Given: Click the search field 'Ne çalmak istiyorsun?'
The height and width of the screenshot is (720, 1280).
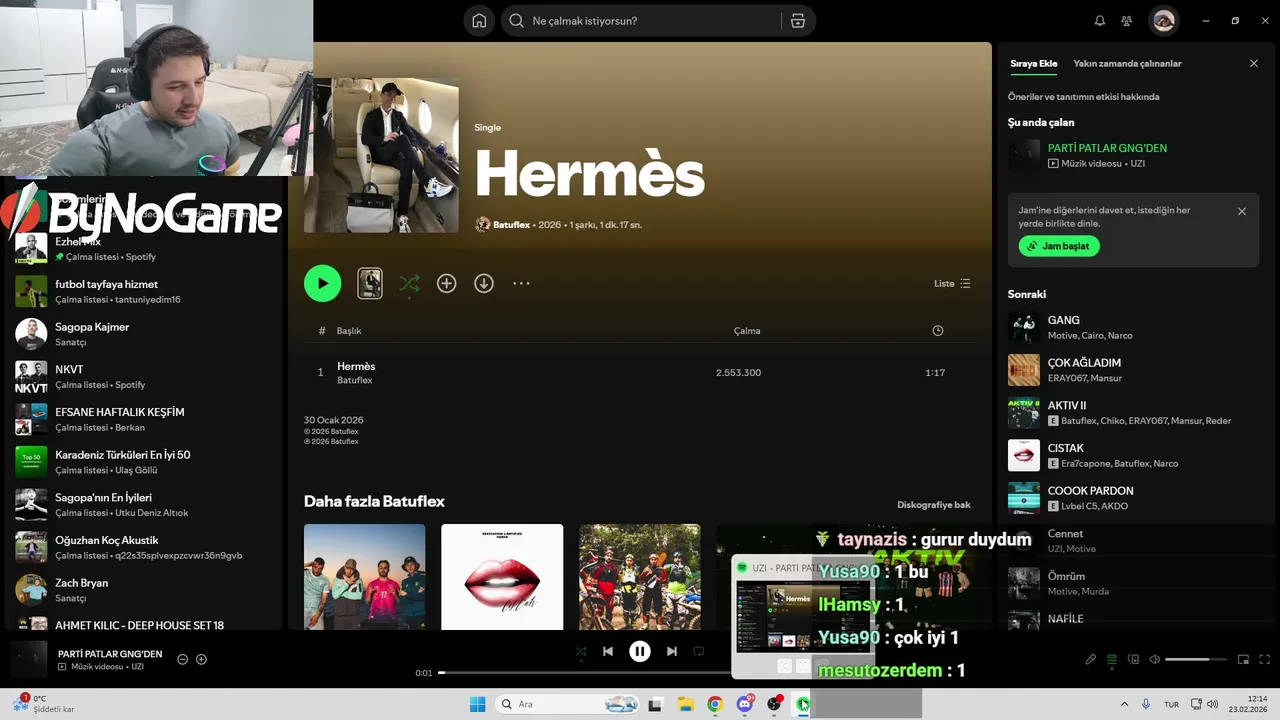Looking at the screenshot, I should [640, 21].
